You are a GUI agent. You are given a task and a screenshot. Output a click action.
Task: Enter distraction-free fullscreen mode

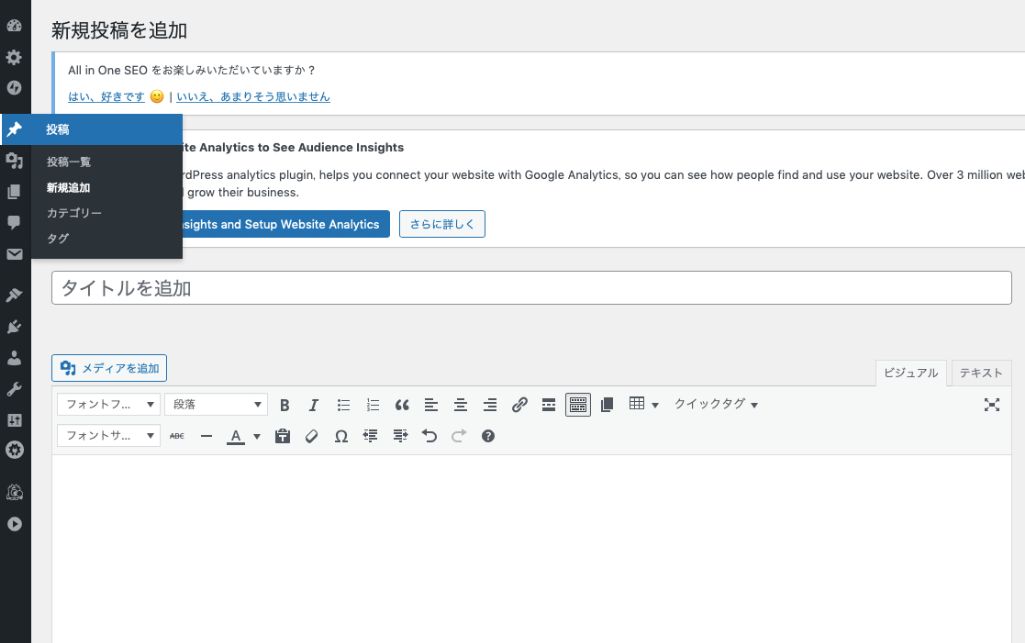pyautogui.click(x=991, y=405)
